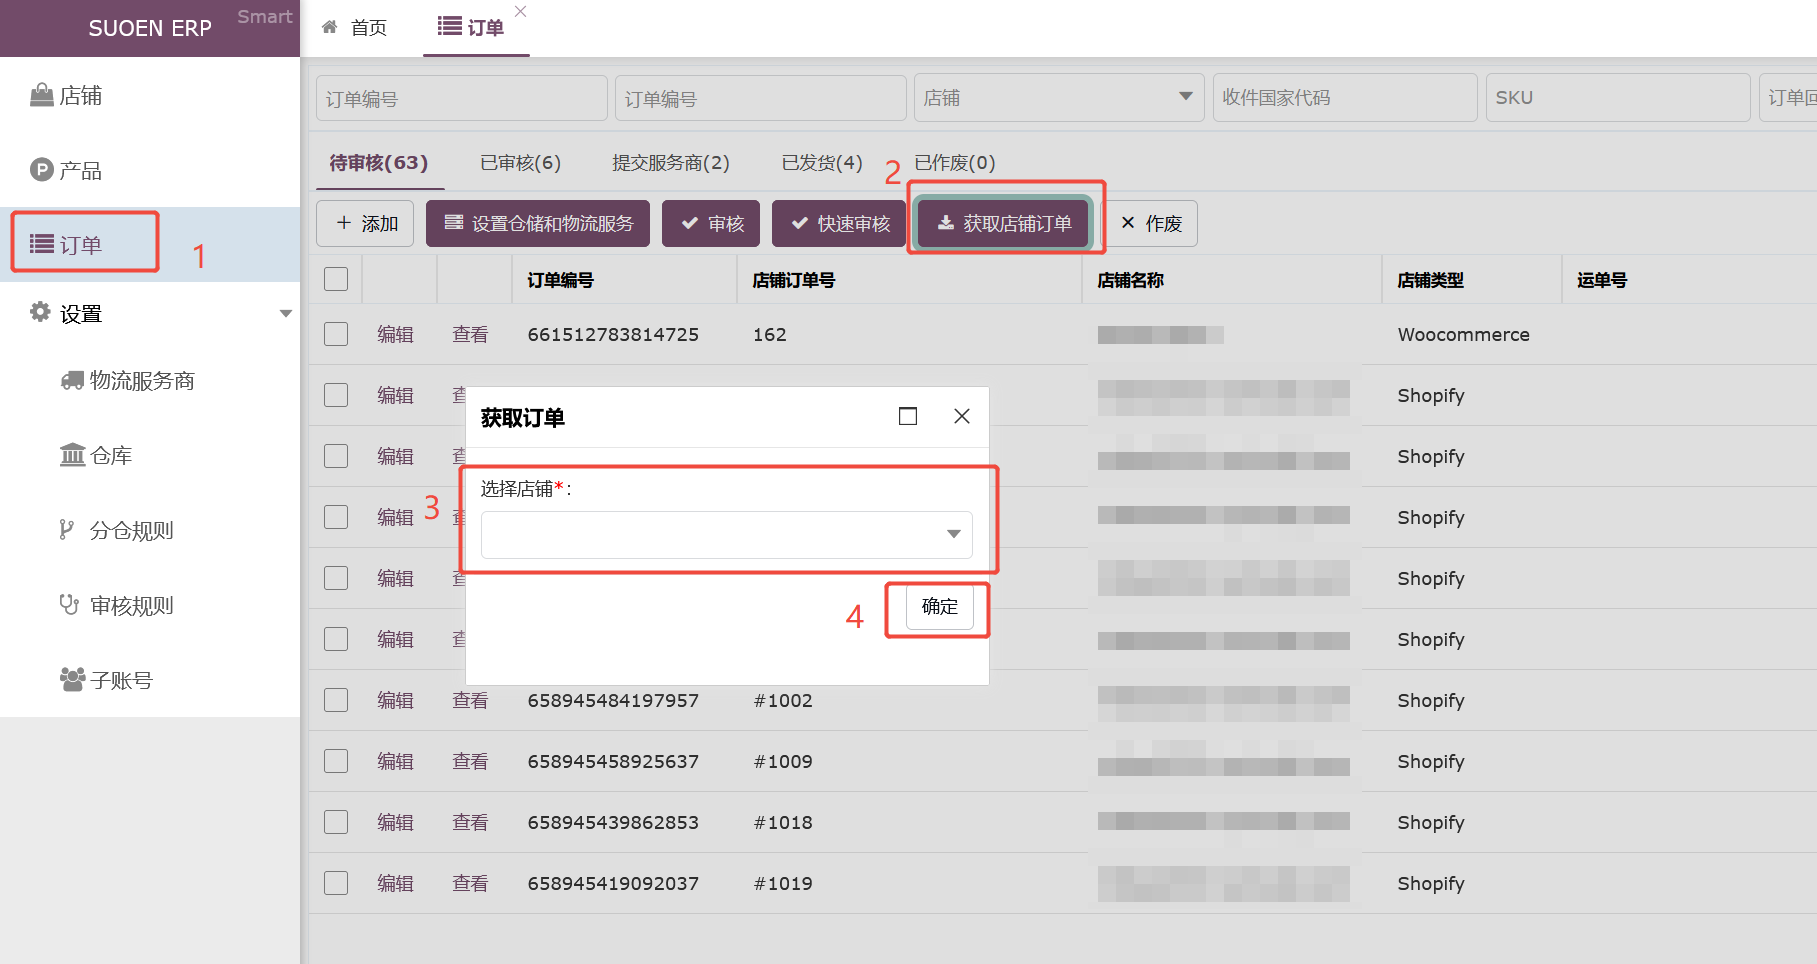The height and width of the screenshot is (964, 1817).
Task: Click 编辑 for order #1002
Action: (x=396, y=700)
